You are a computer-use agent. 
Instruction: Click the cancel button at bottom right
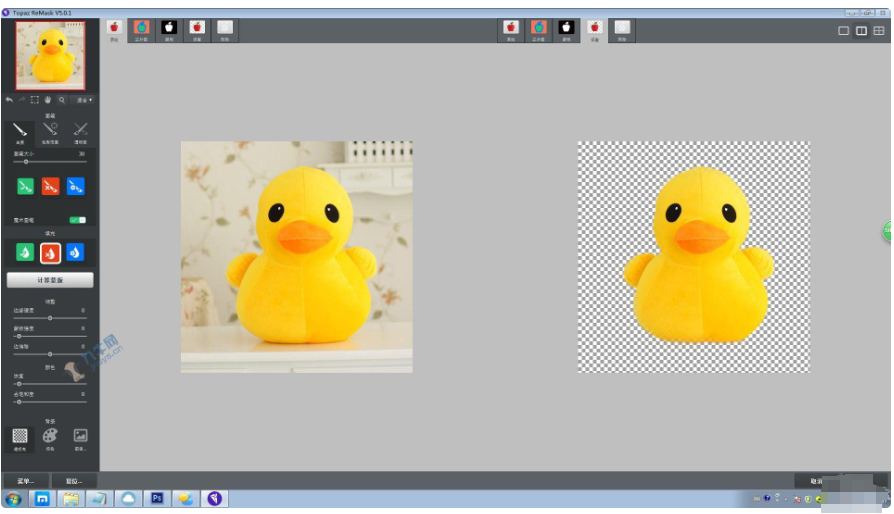tap(816, 481)
